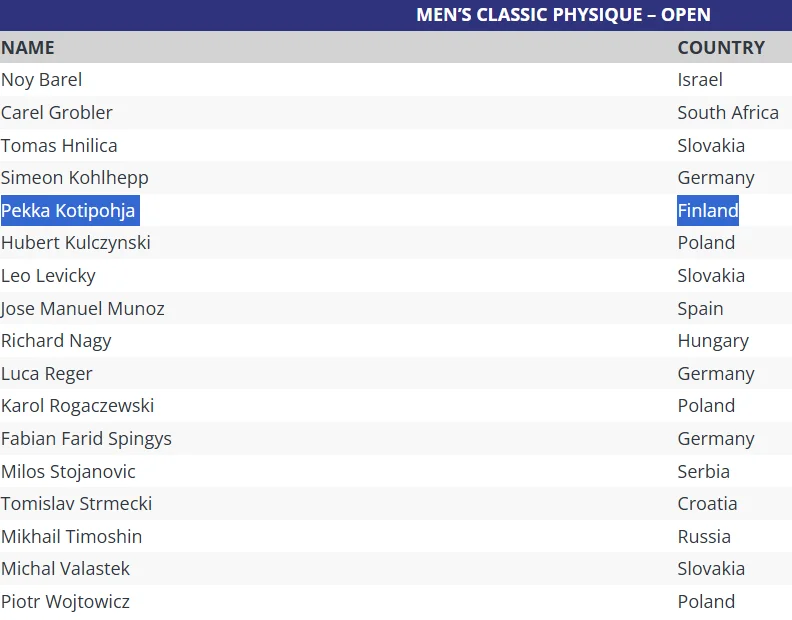Click the Serbia country cell
This screenshot has height=620, width=792.
click(x=703, y=472)
